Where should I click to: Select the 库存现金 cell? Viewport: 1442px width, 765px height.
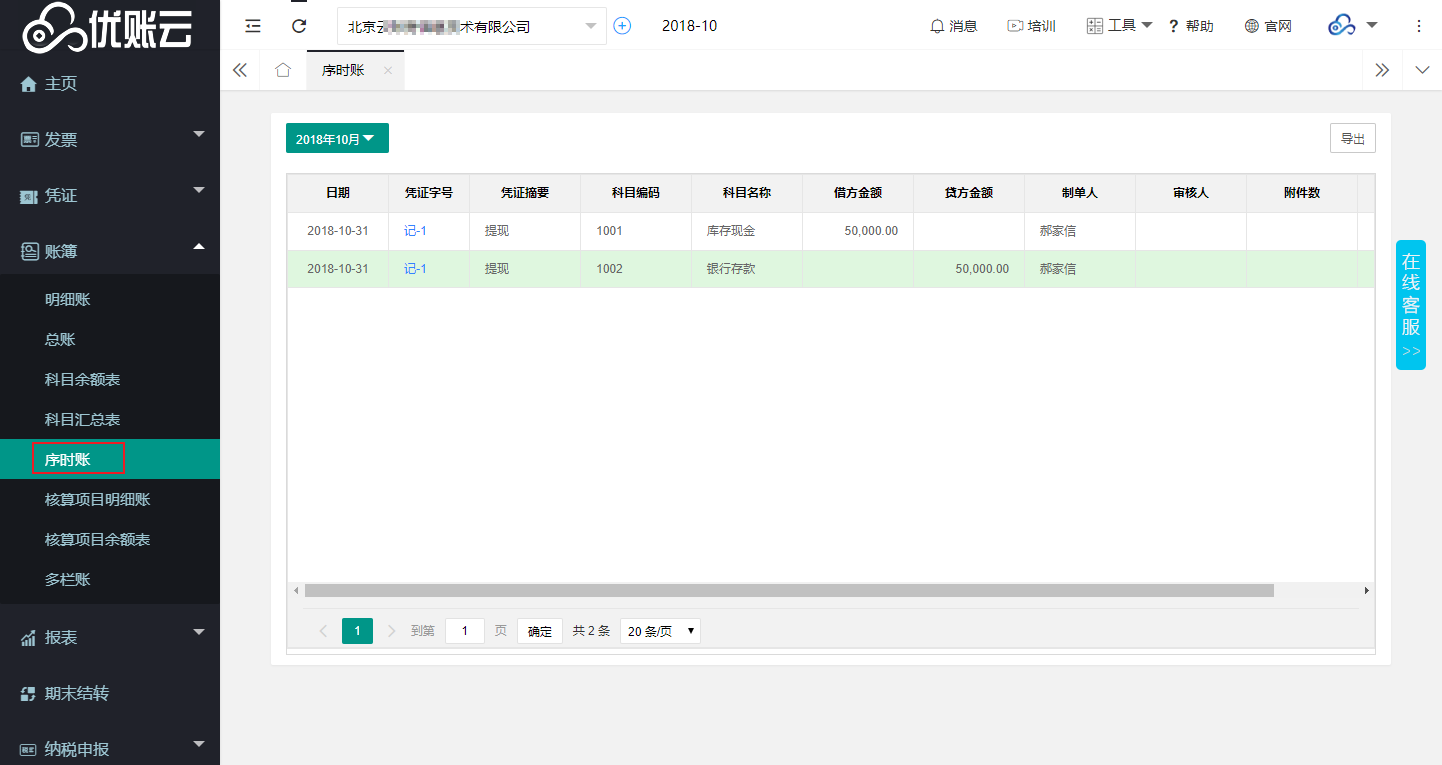(x=747, y=231)
